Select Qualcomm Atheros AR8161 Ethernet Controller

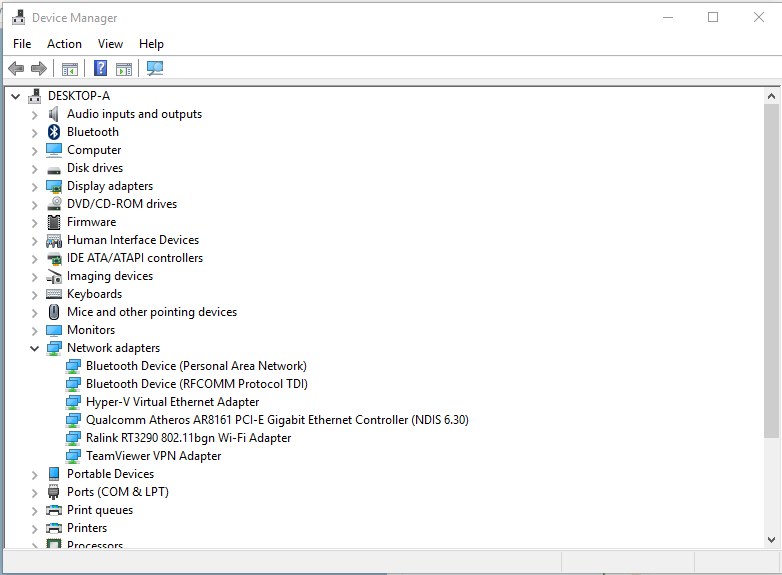click(x=277, y=420)
